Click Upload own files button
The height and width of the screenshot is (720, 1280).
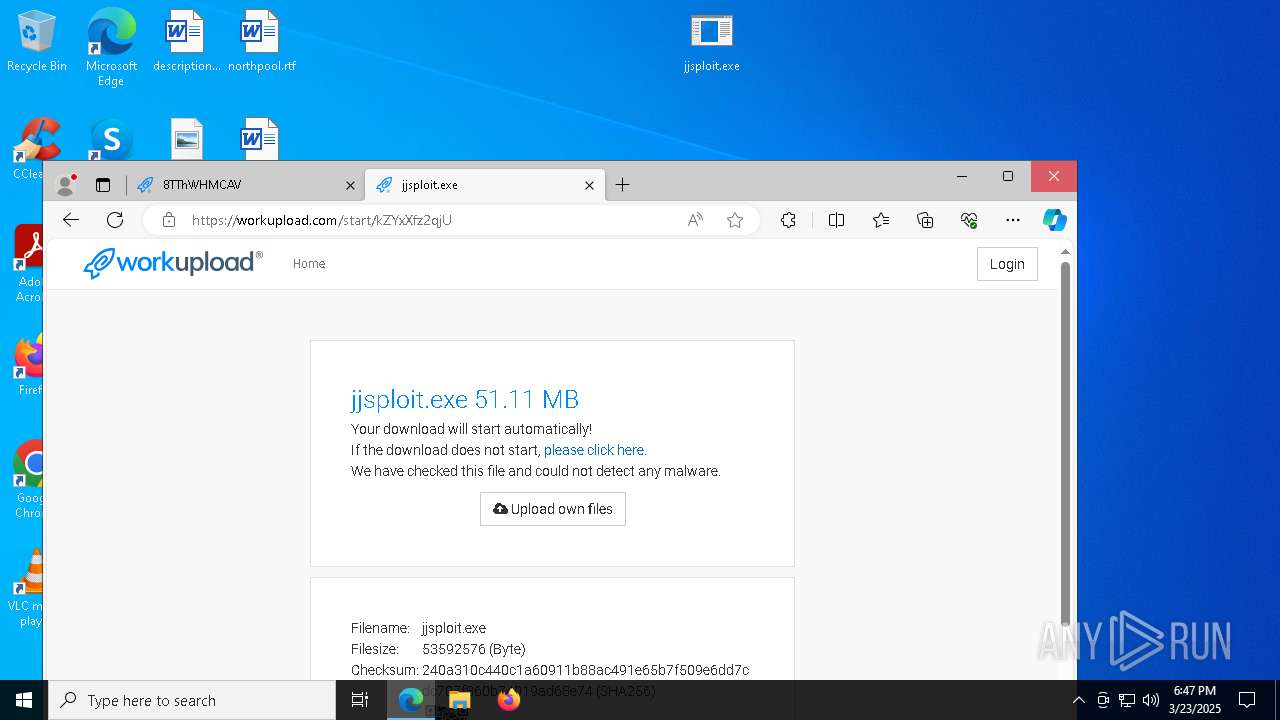pos(553,509)
